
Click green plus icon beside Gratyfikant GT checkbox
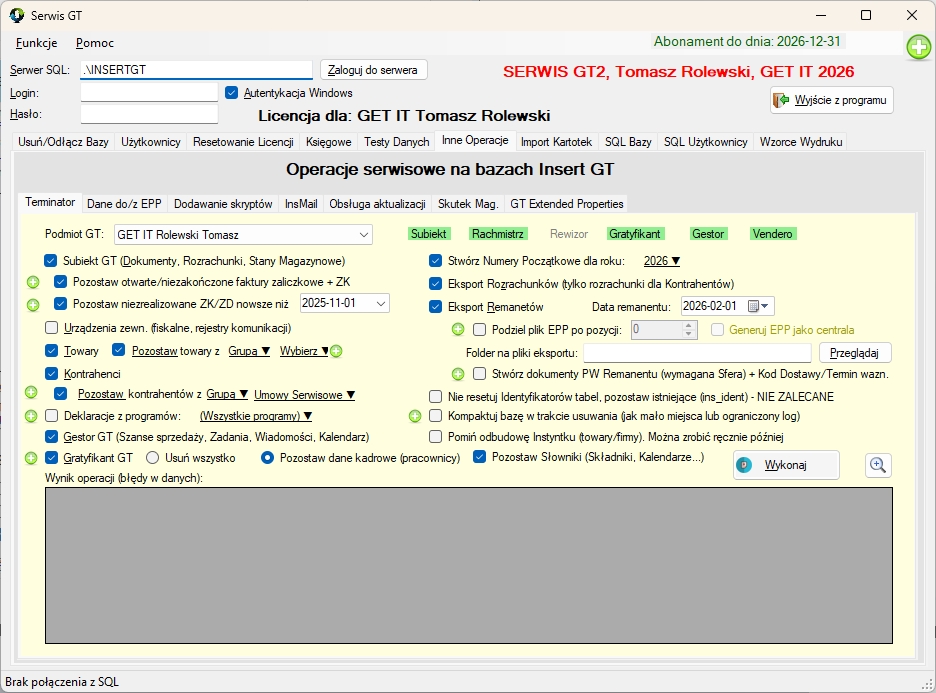[32, 458]
